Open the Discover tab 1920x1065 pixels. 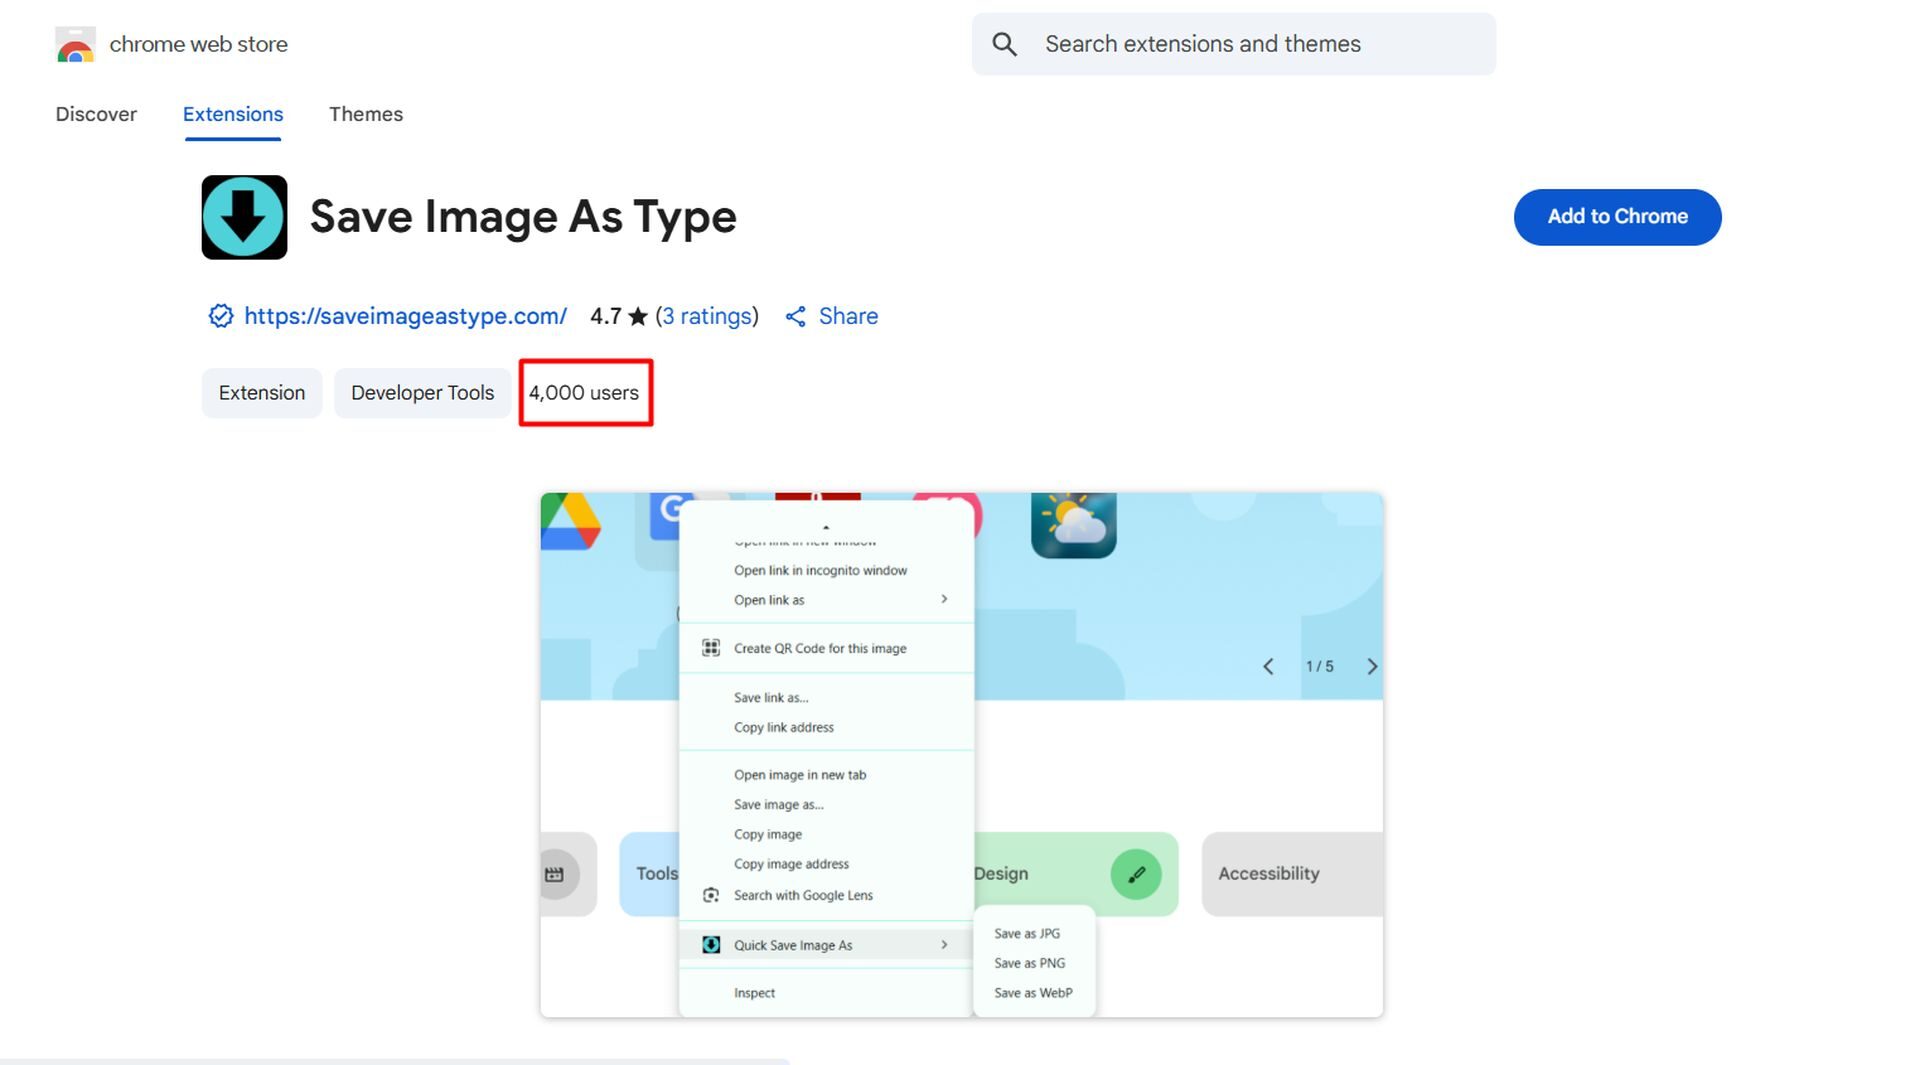pyautogui.click(x=96, y=114)
